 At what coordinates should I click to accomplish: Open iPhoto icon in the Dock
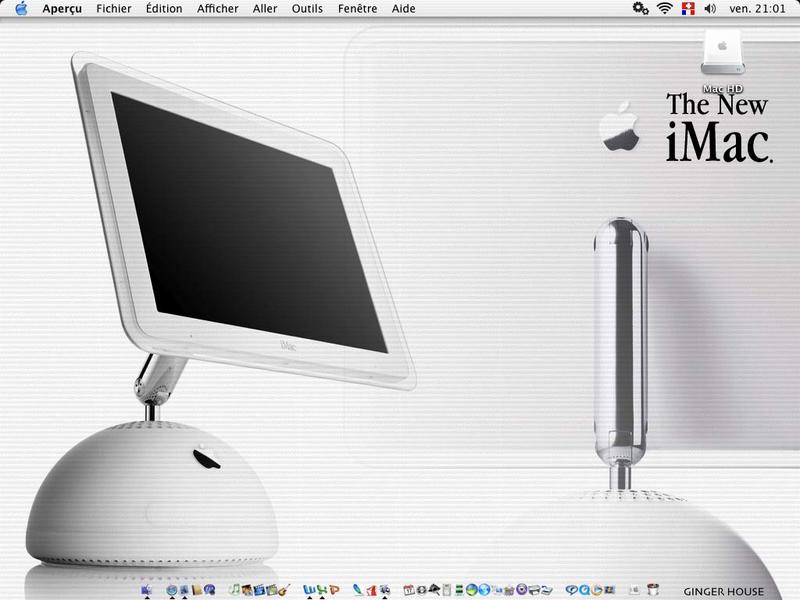click(x=247, y=590)
